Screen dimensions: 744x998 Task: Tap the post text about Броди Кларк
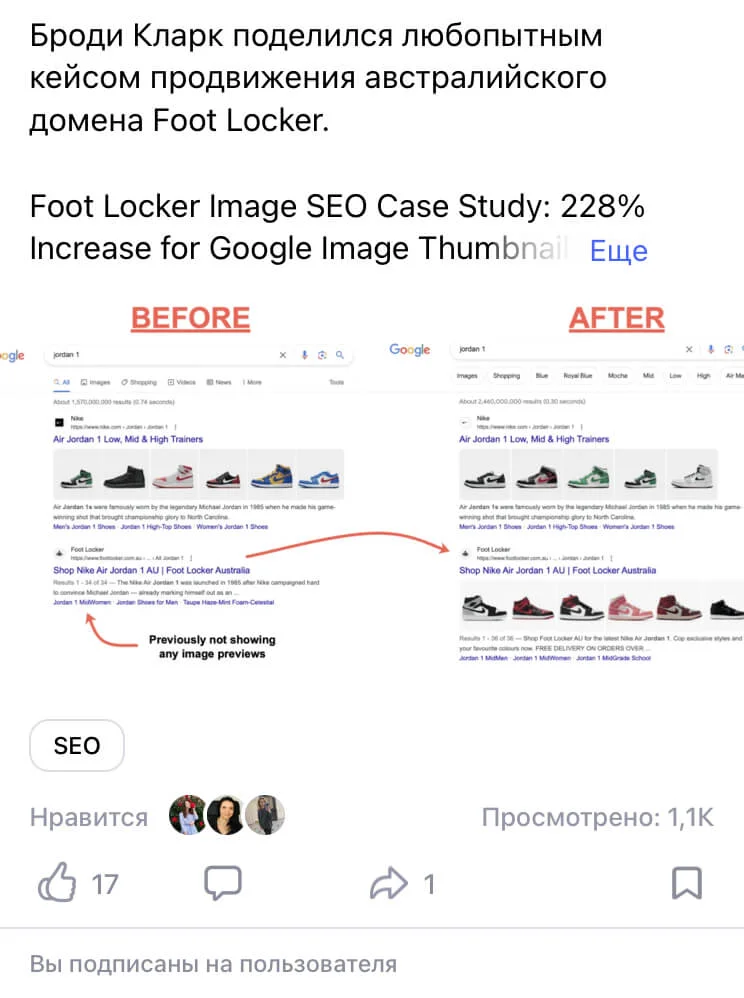point(318,78)
